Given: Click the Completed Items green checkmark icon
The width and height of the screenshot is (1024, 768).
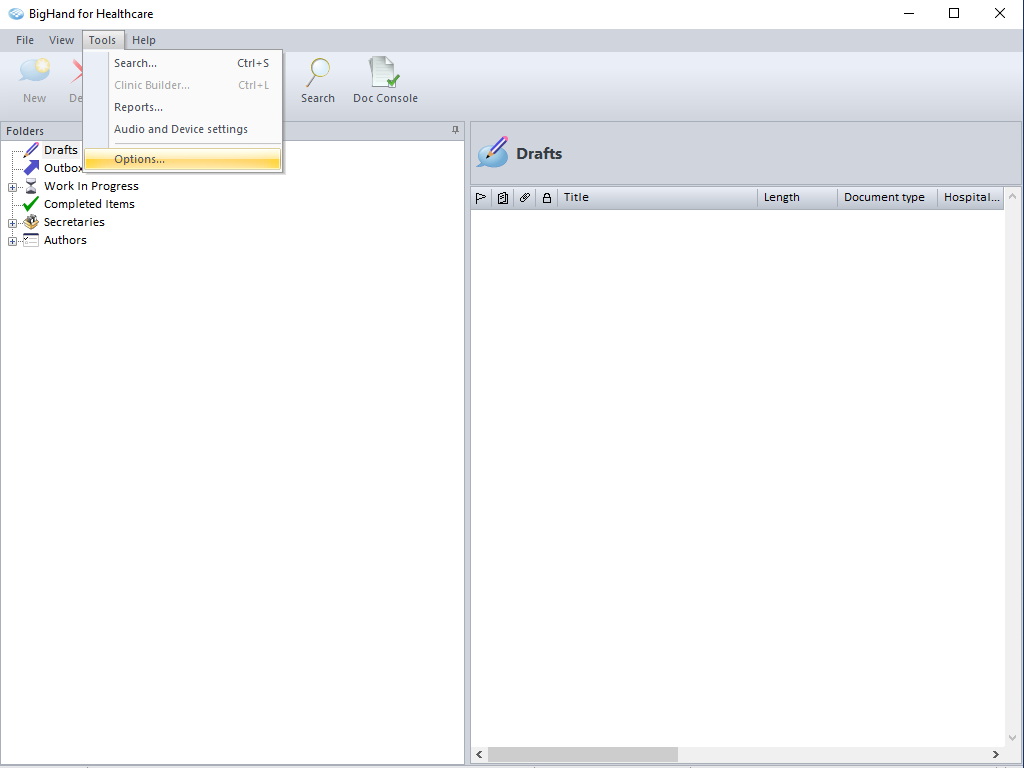Looking at the screenshot, I should (31, 204).
